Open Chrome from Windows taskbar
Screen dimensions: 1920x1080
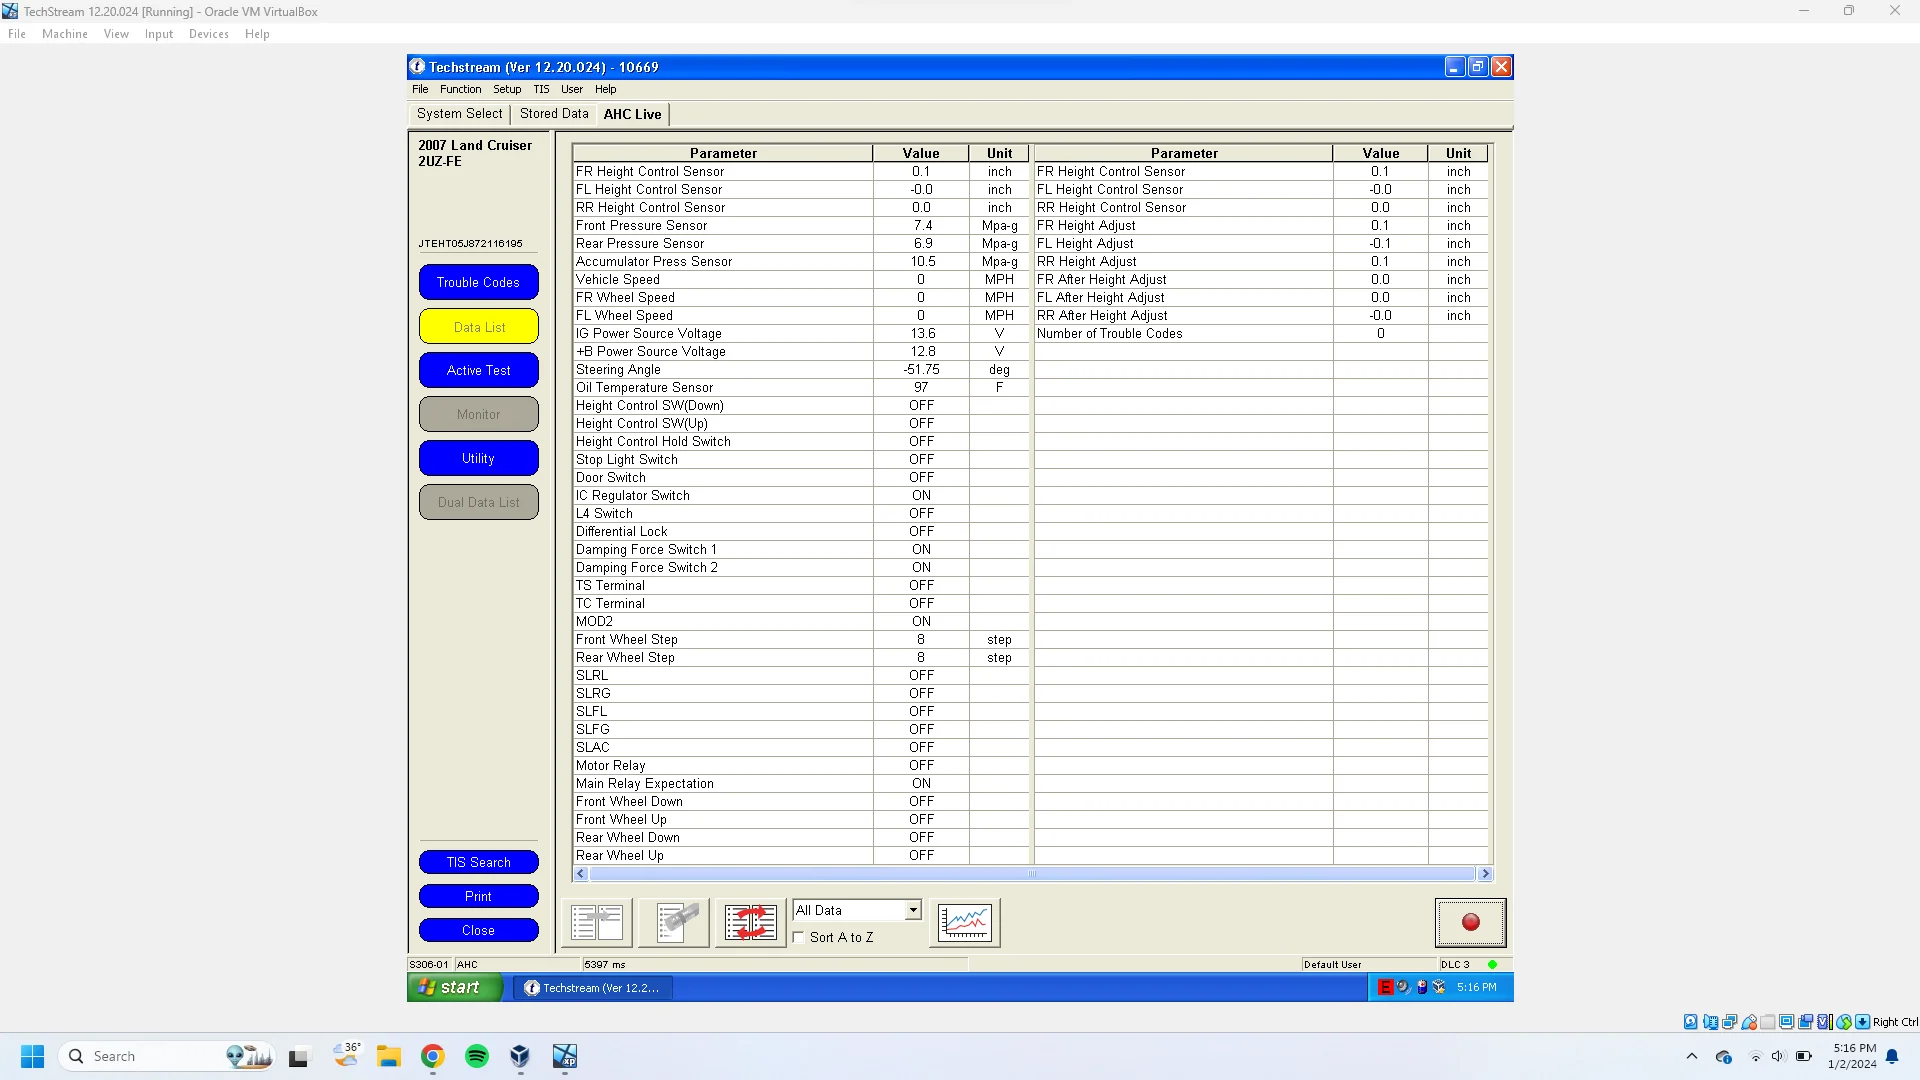click(432, 1056)
